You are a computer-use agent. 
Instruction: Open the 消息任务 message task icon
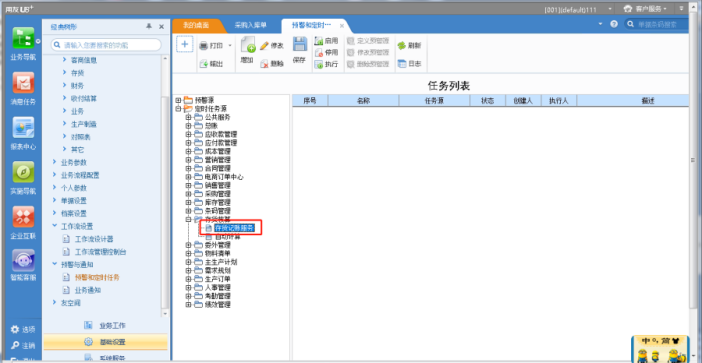click(23, 83)
